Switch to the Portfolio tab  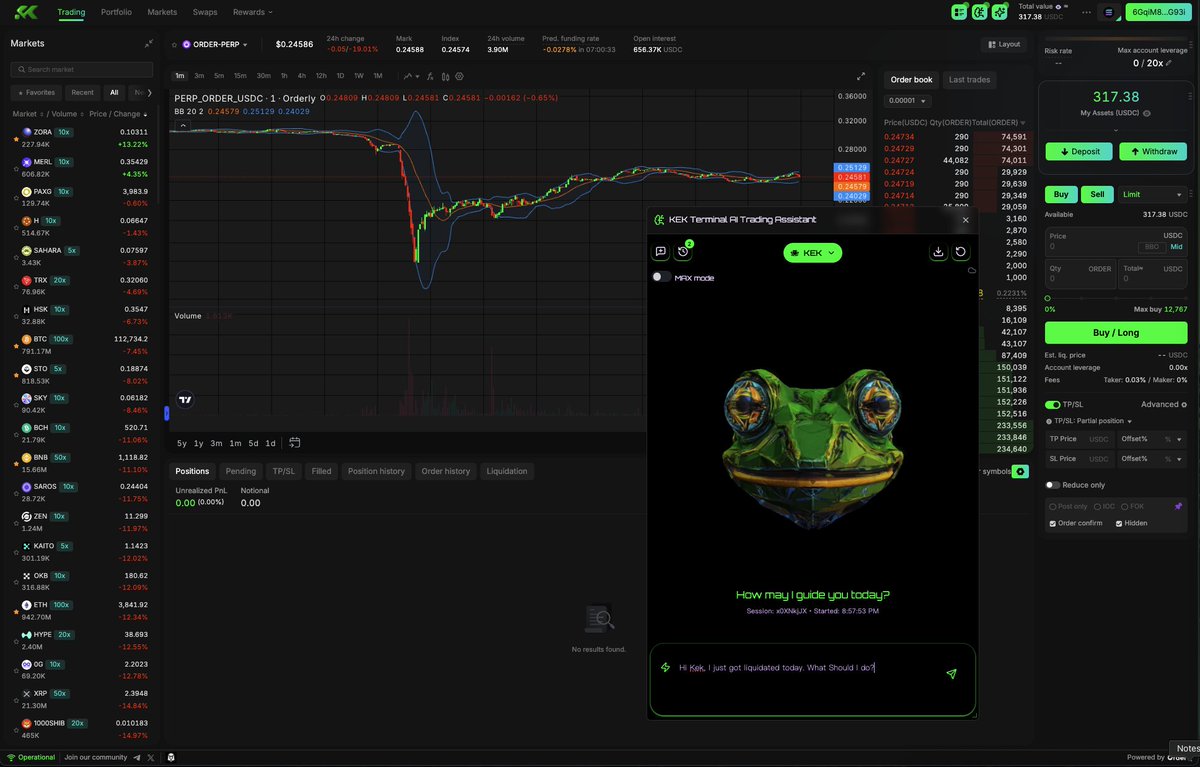[x=116, y=12]
